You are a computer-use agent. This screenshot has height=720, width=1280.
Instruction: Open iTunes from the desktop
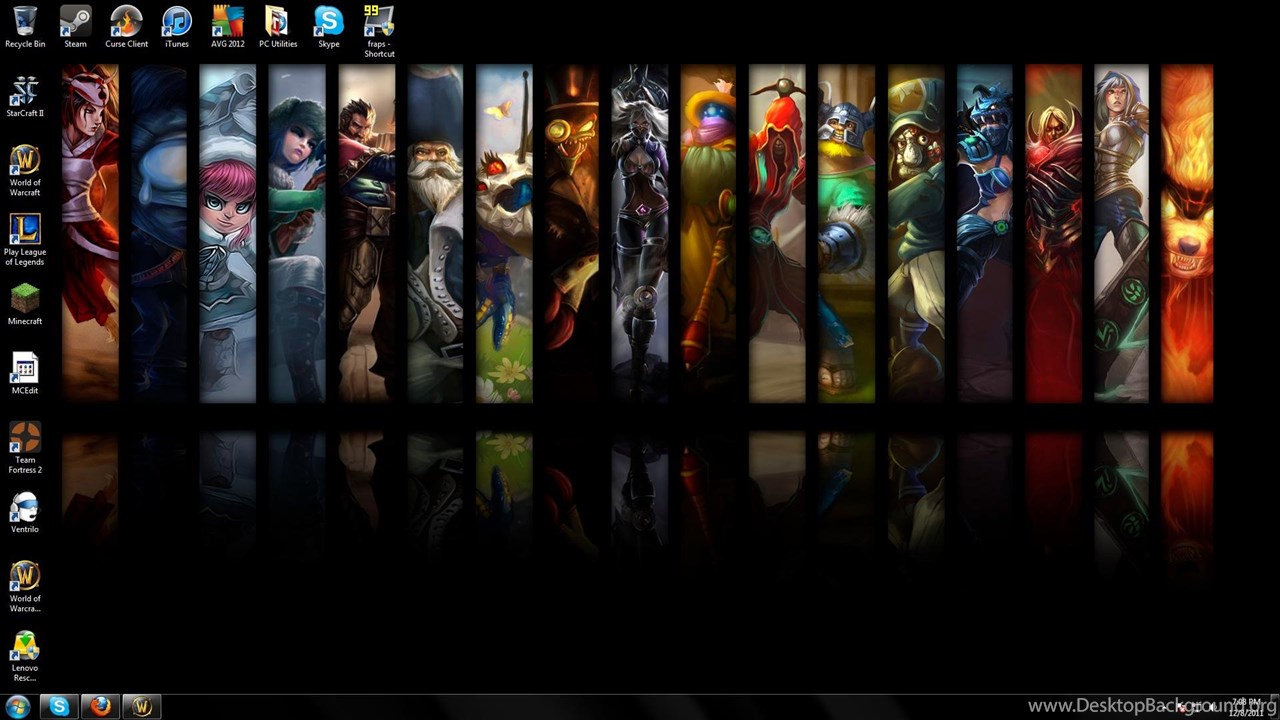(176, 21)
